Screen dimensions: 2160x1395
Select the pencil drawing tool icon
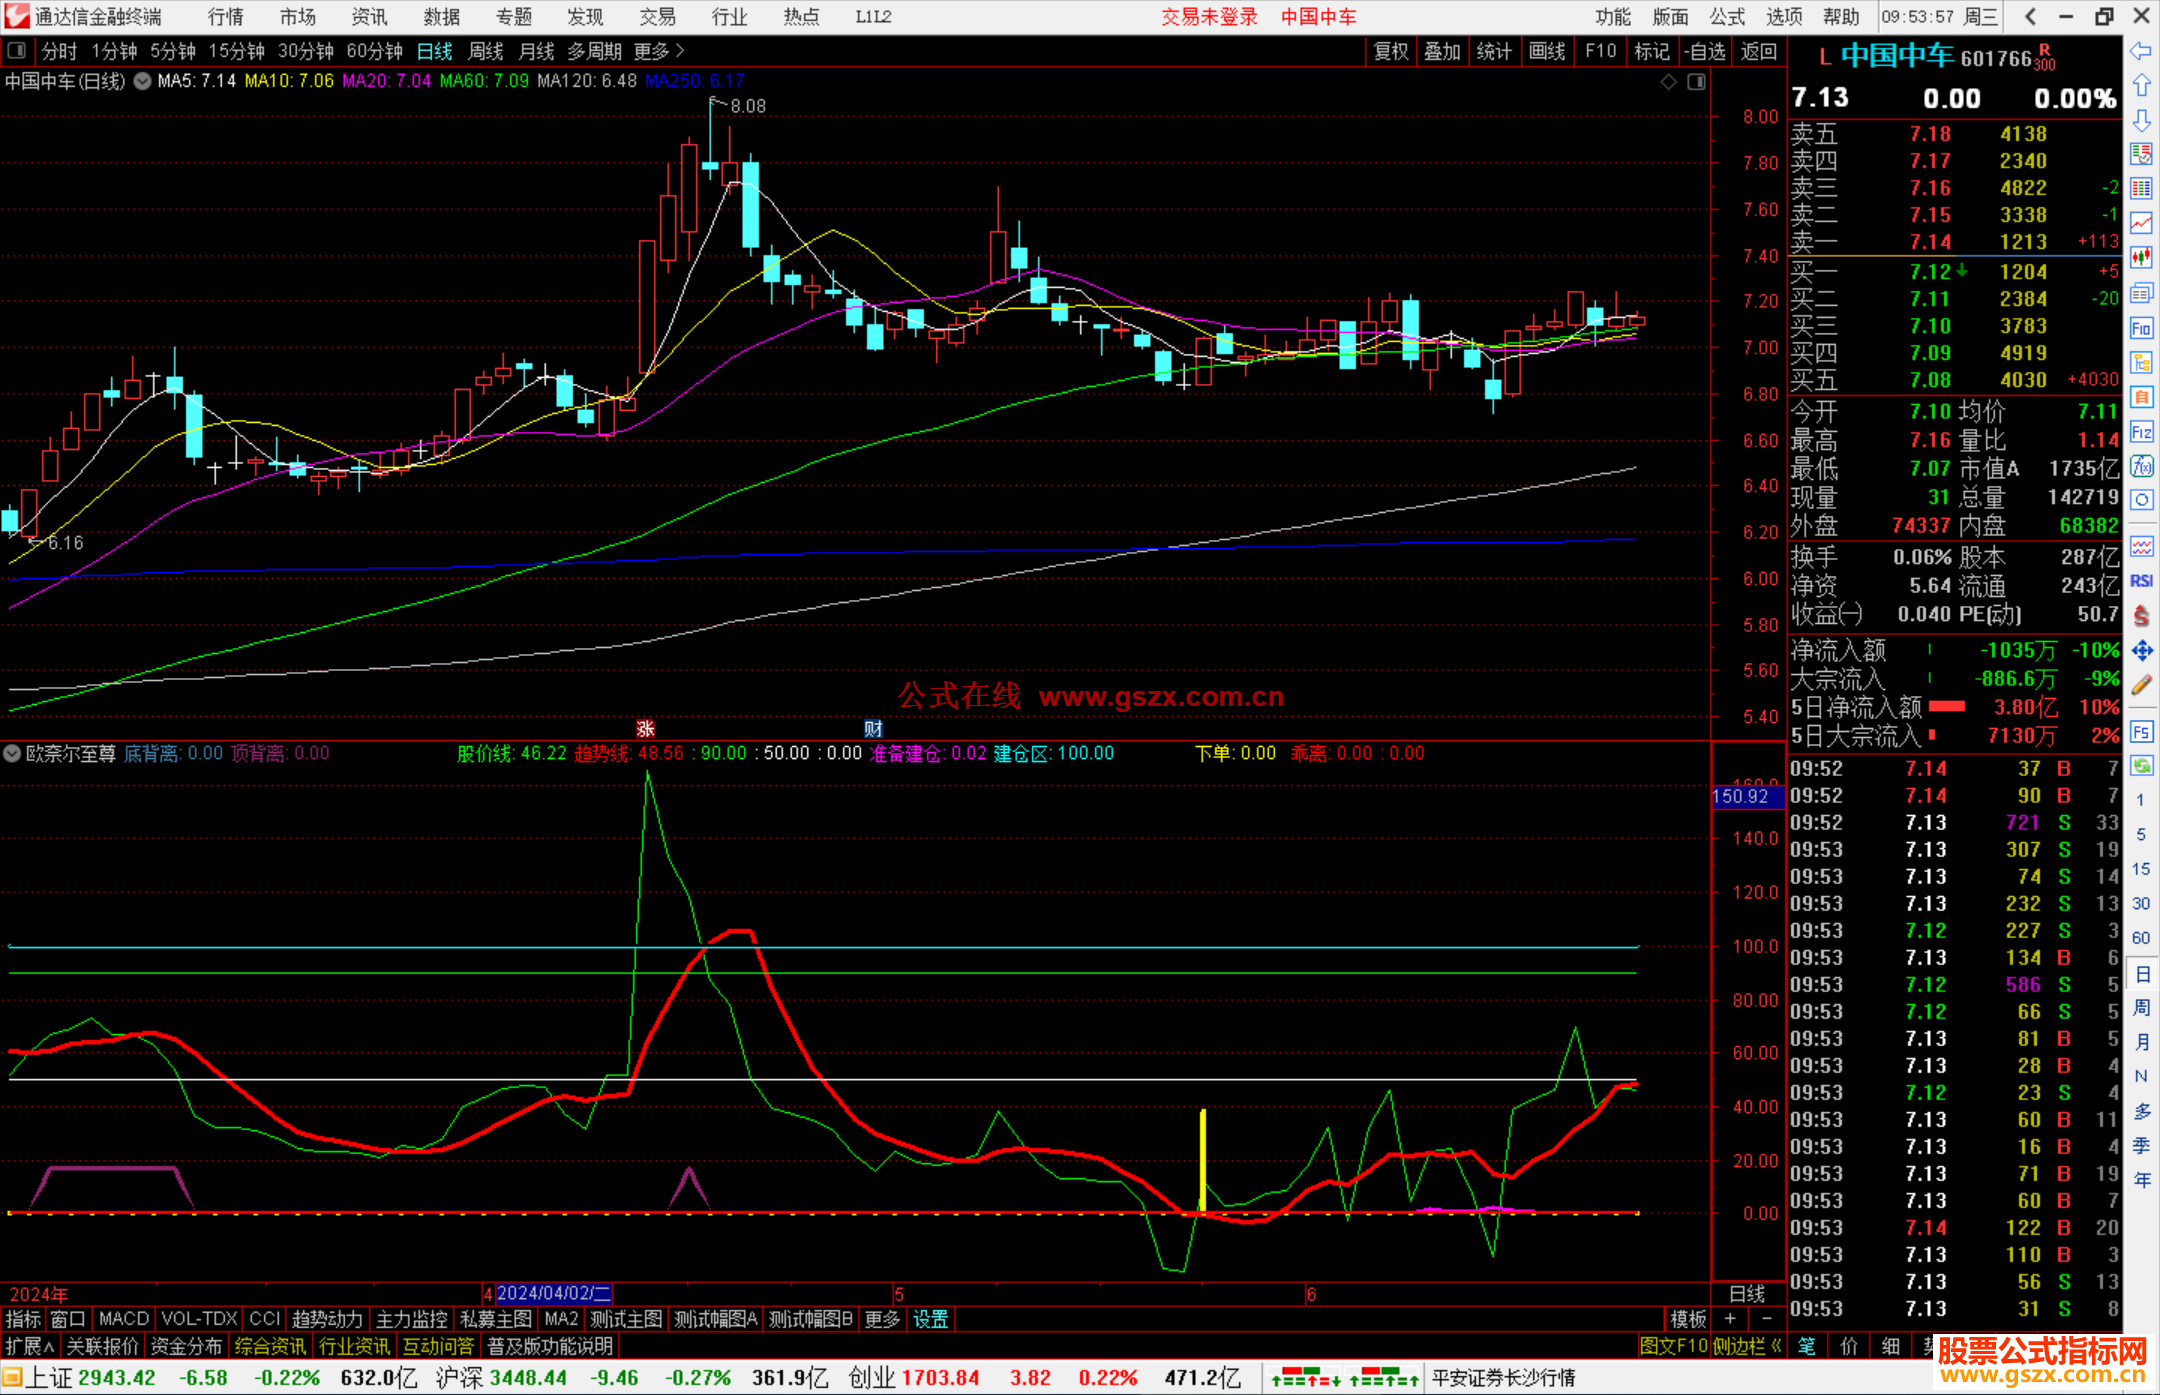2141,686
